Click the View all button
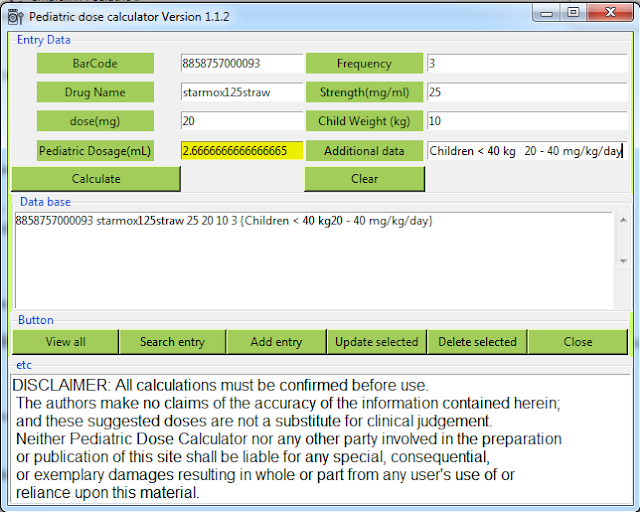640x512 pixels. 65,342
